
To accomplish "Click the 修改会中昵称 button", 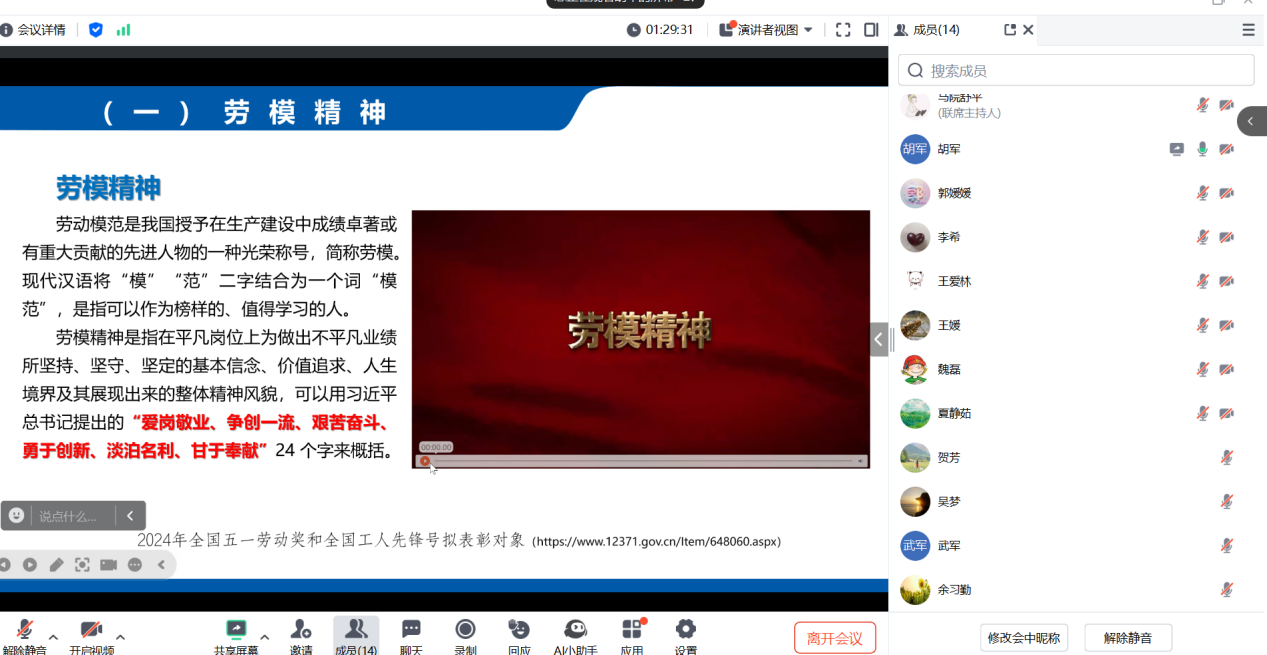I will coord(1025,638).
